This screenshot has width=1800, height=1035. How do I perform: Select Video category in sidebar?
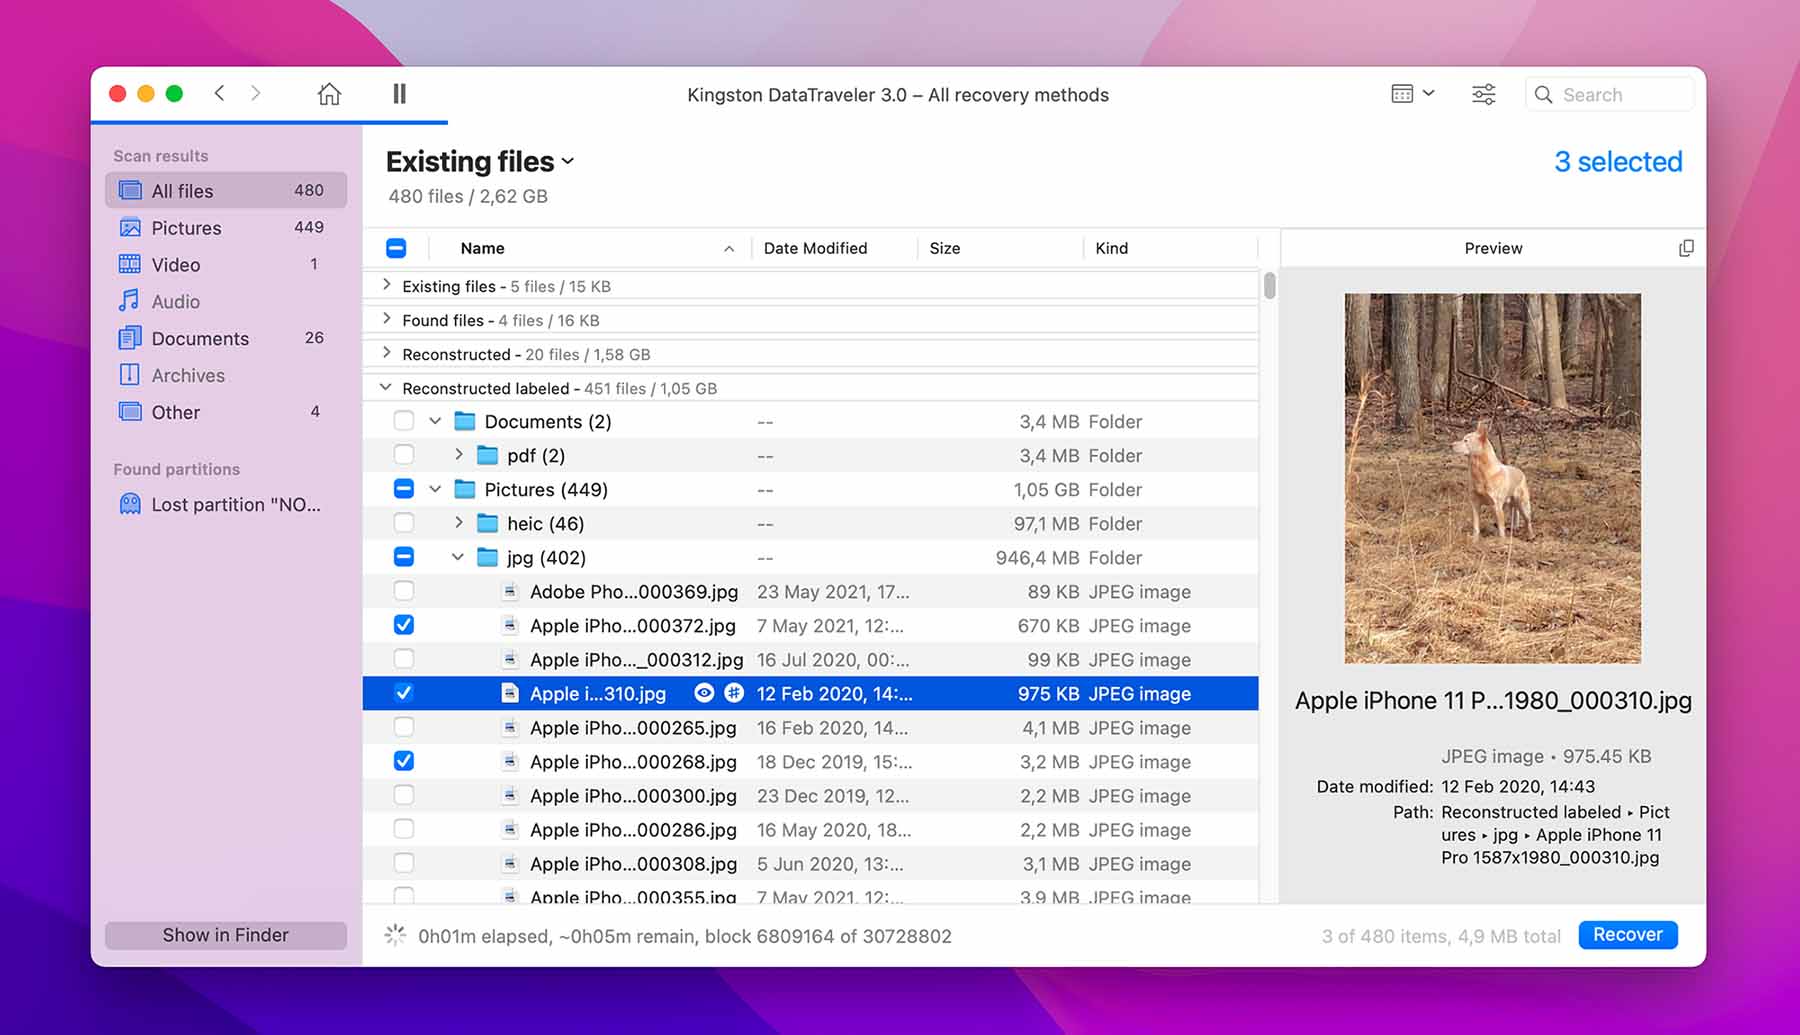pyautogui.click(x=226, y=264)
